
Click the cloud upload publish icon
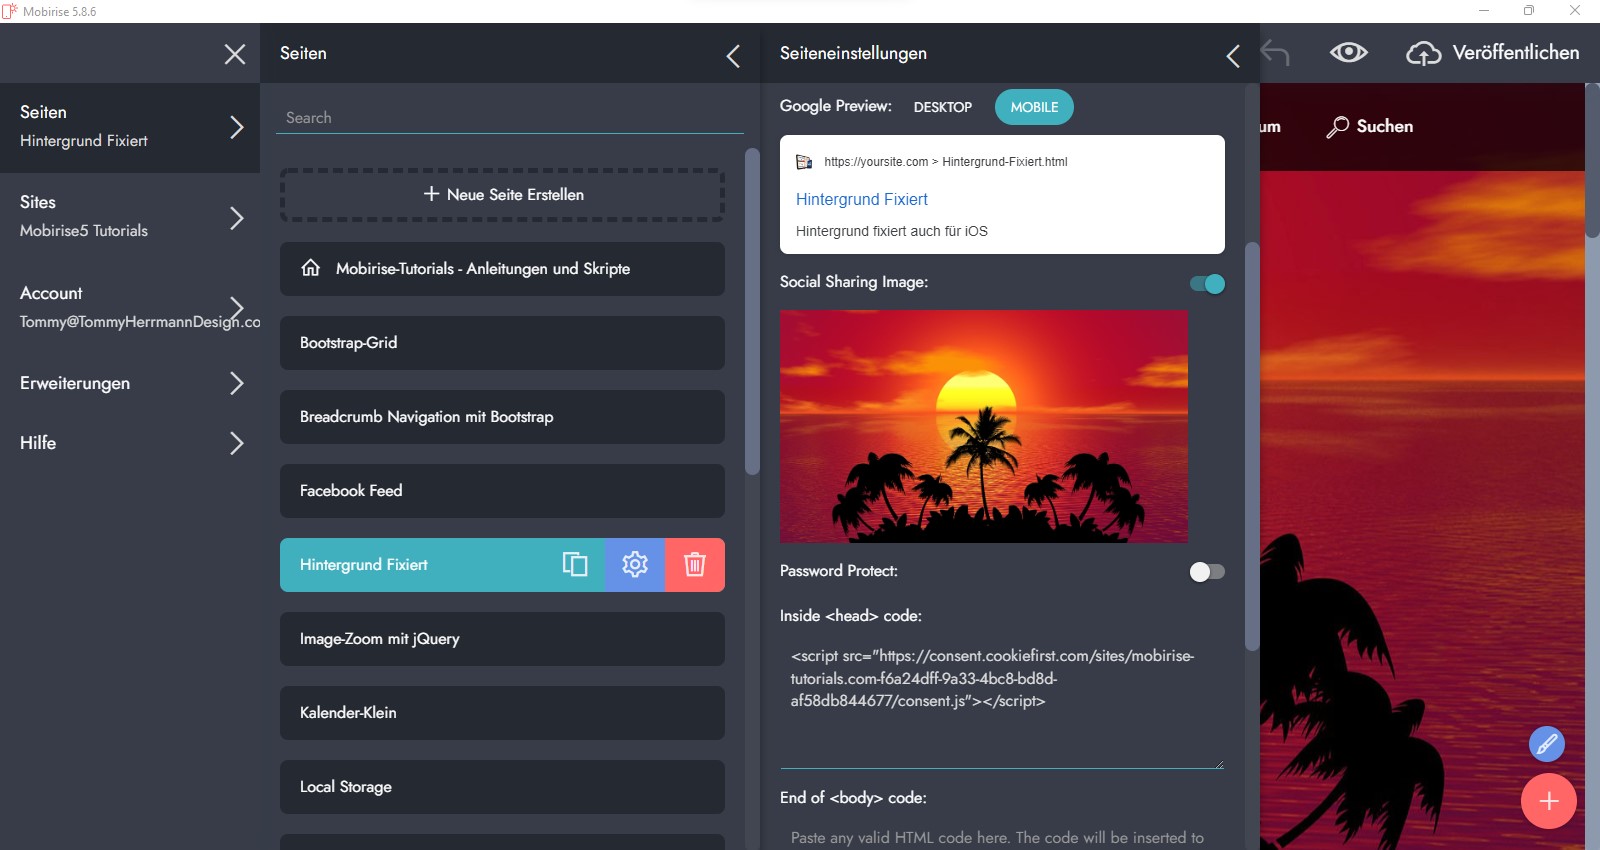pyautogui.click(x=1424, y=53)
